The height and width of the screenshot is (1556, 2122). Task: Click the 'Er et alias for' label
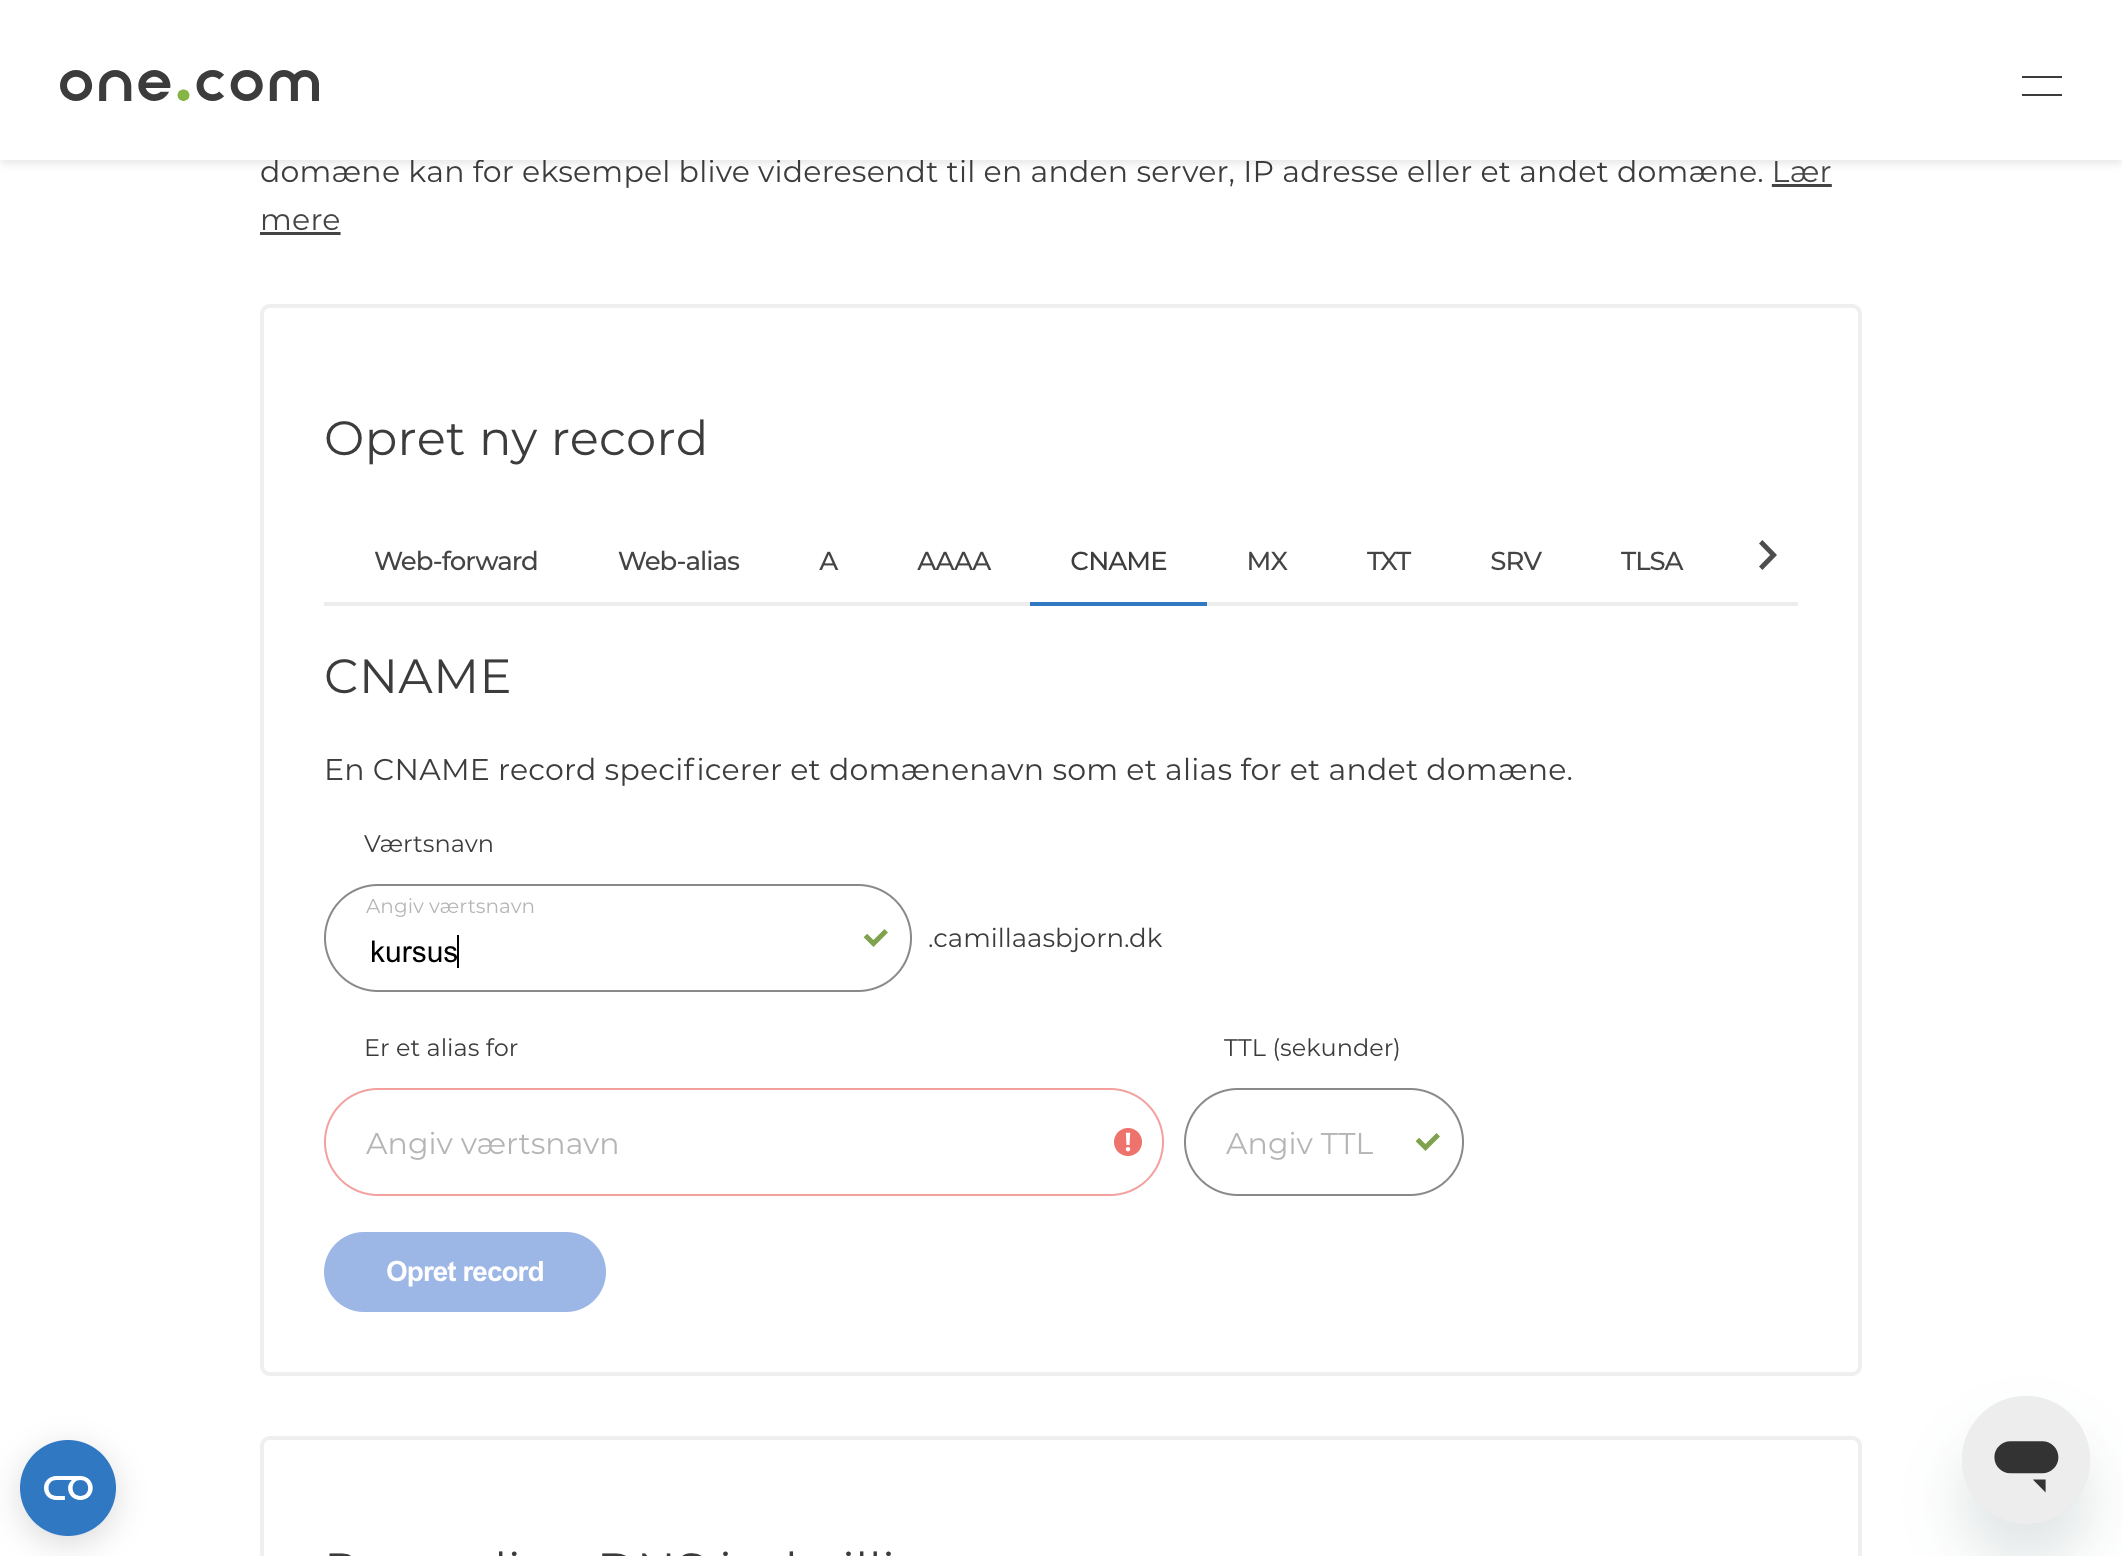pos(441,1048)
